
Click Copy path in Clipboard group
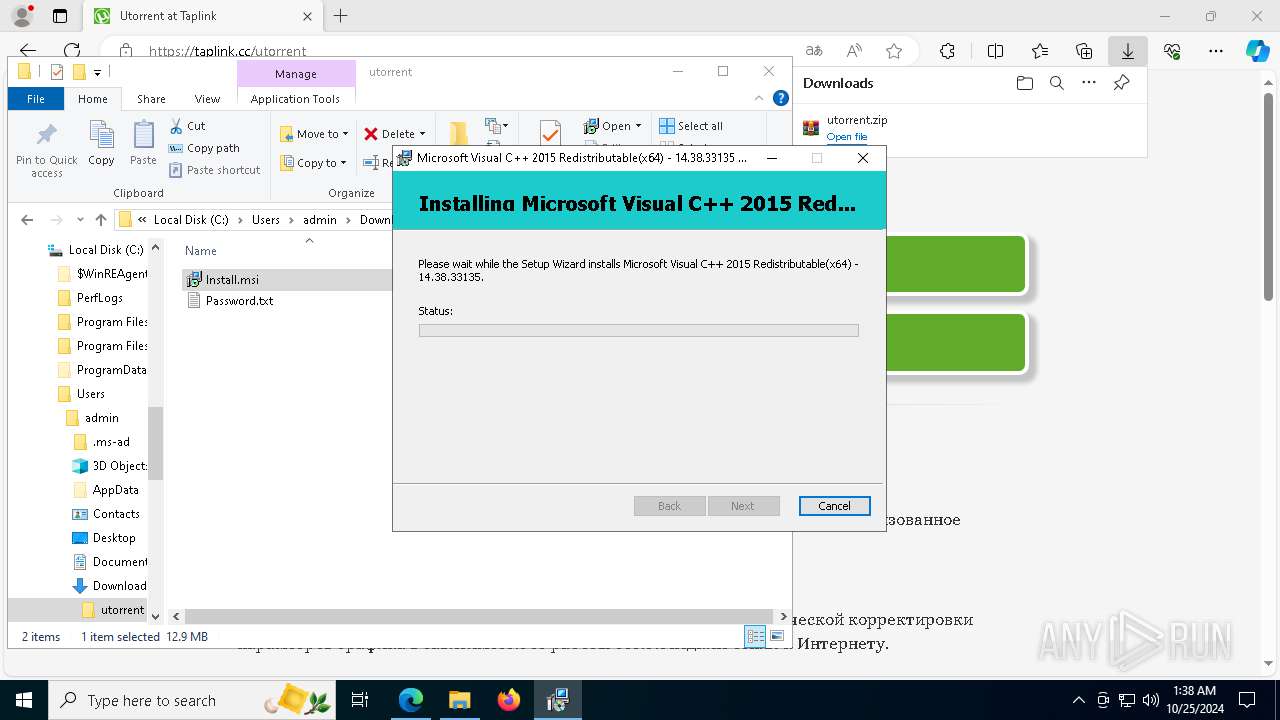pyautogui.click(x=204, y=148)
